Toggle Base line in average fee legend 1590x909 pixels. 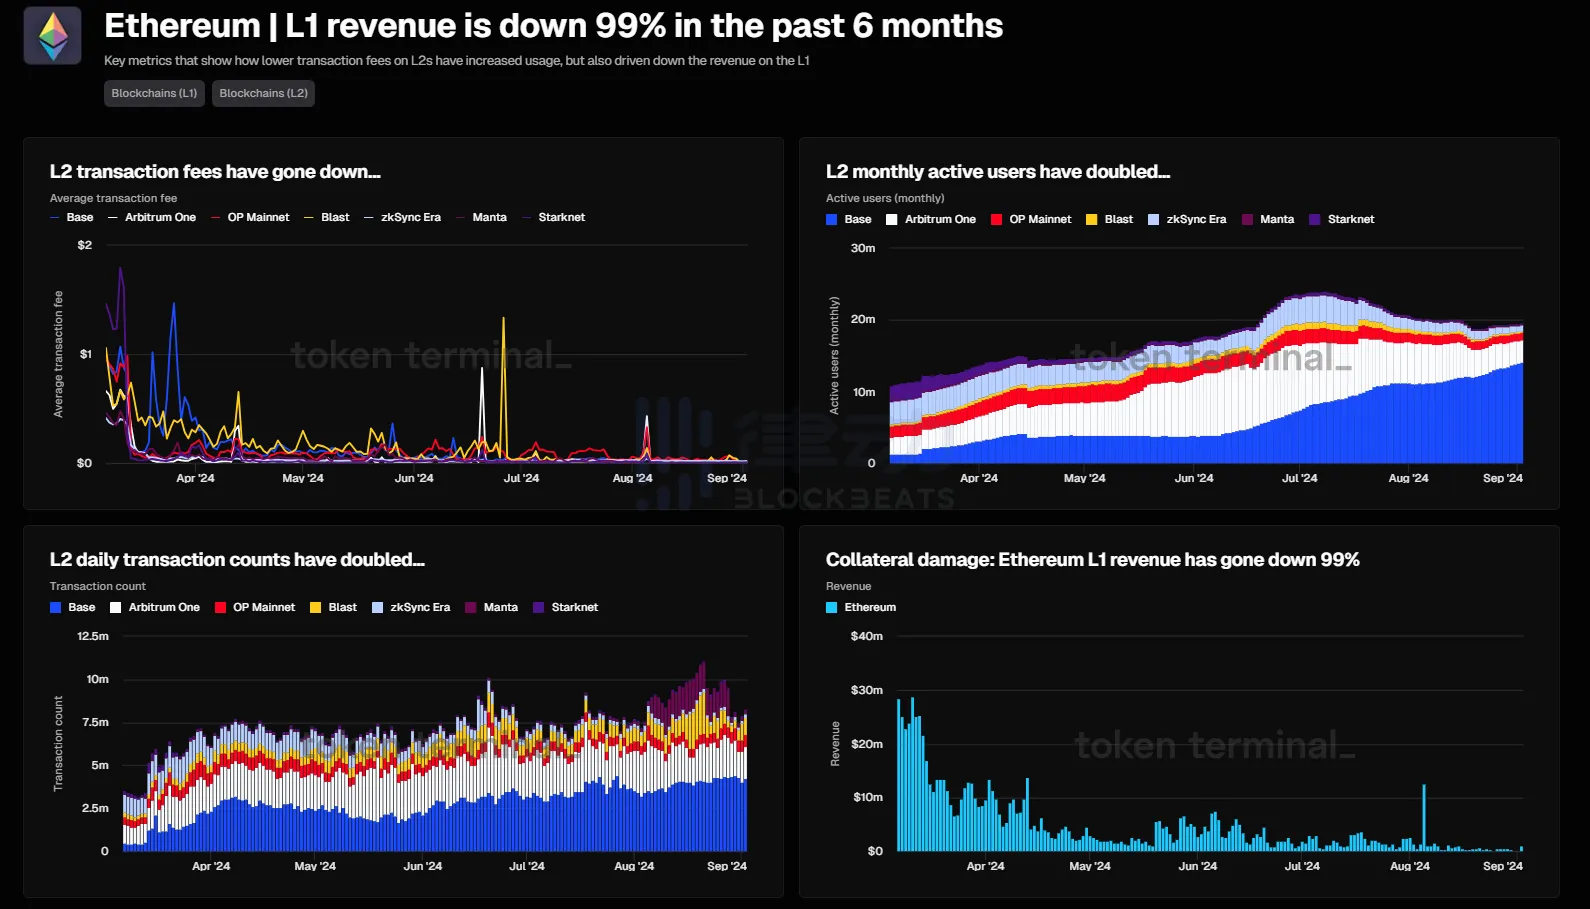(x=72, y=217)
